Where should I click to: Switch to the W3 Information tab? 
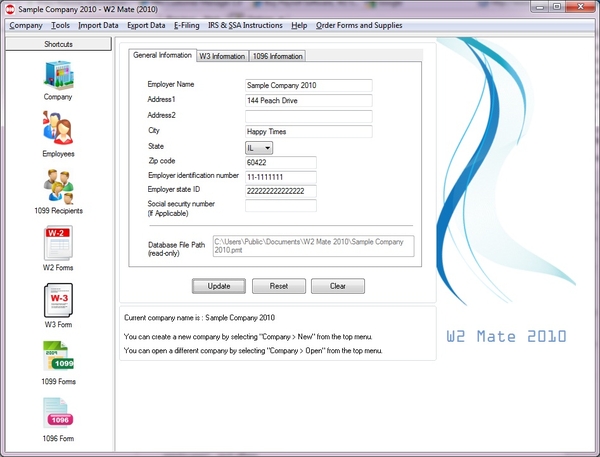click(x=221, y=56)
